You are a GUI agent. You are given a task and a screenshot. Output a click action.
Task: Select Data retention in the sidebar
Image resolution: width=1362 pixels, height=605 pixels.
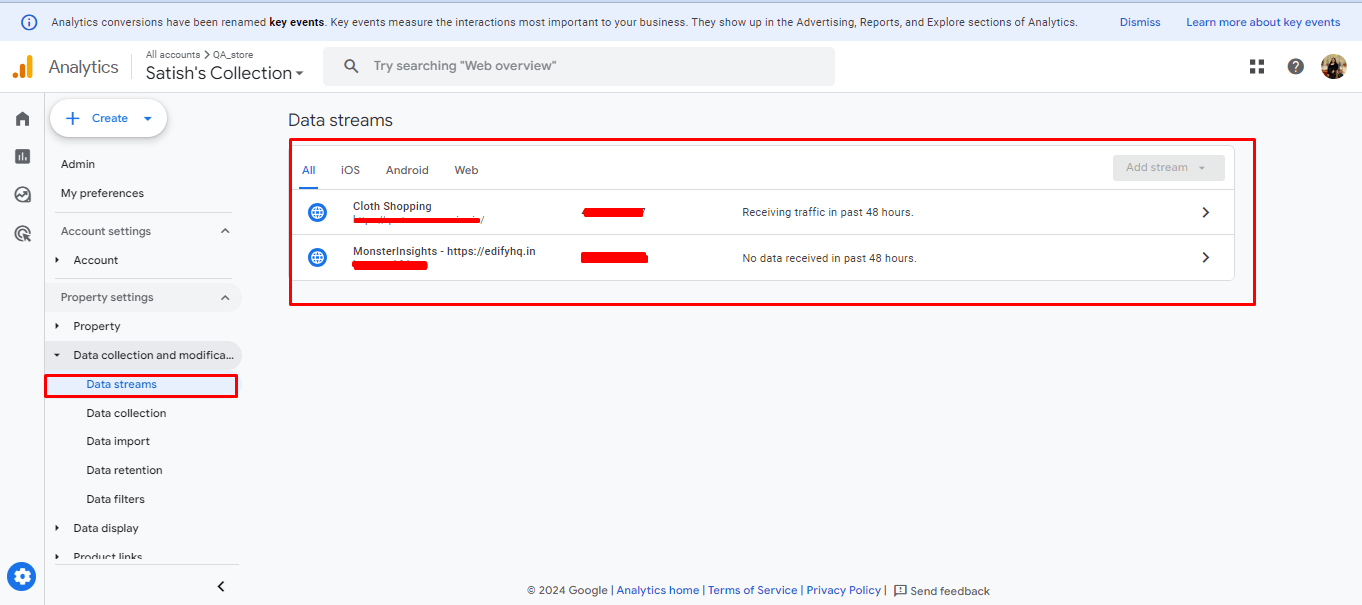pyautogui.click(x=124, y=470)
